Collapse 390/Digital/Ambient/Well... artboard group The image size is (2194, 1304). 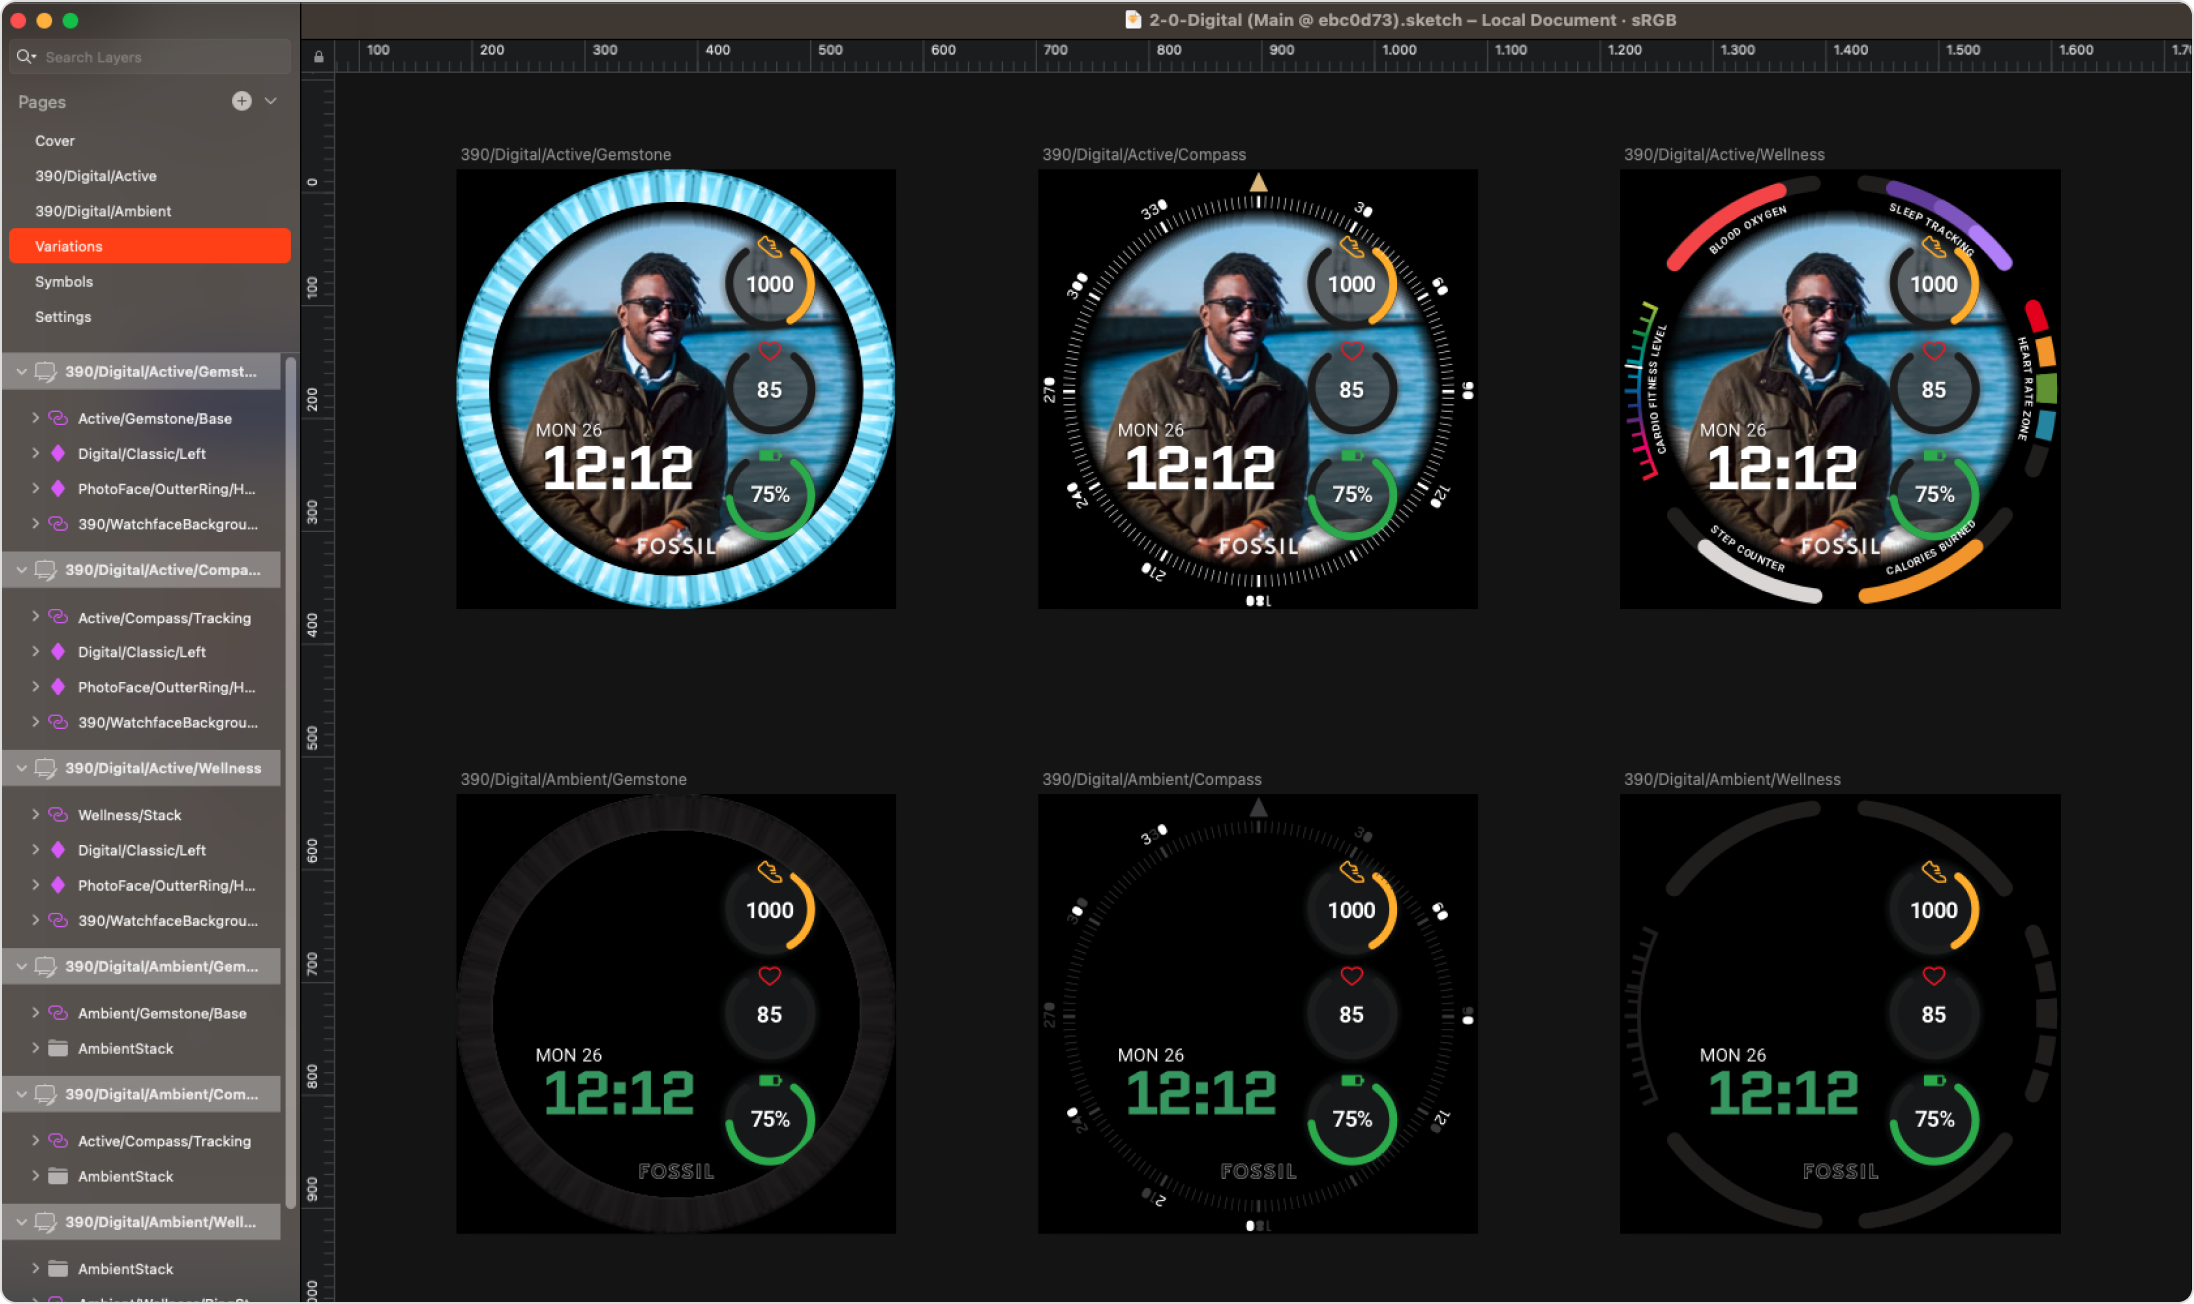pyautogui.click(x=21, y=1222)
